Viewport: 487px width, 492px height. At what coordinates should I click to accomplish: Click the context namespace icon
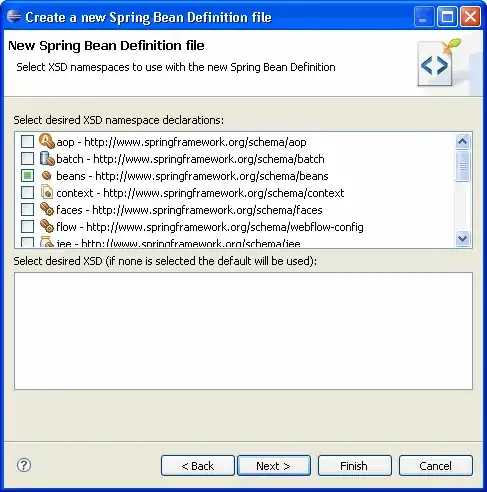pos(47,192)
